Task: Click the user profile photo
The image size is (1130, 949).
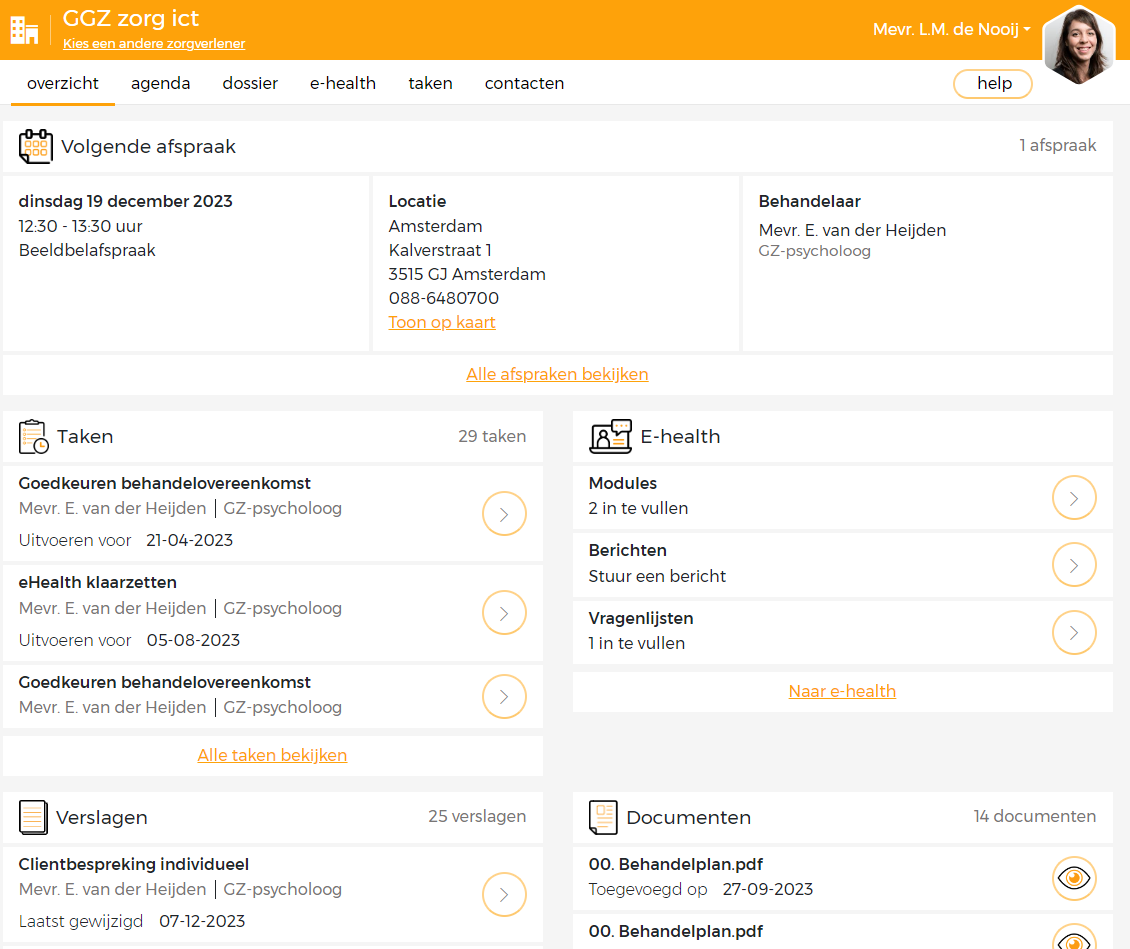Action: pos(1078,44)
